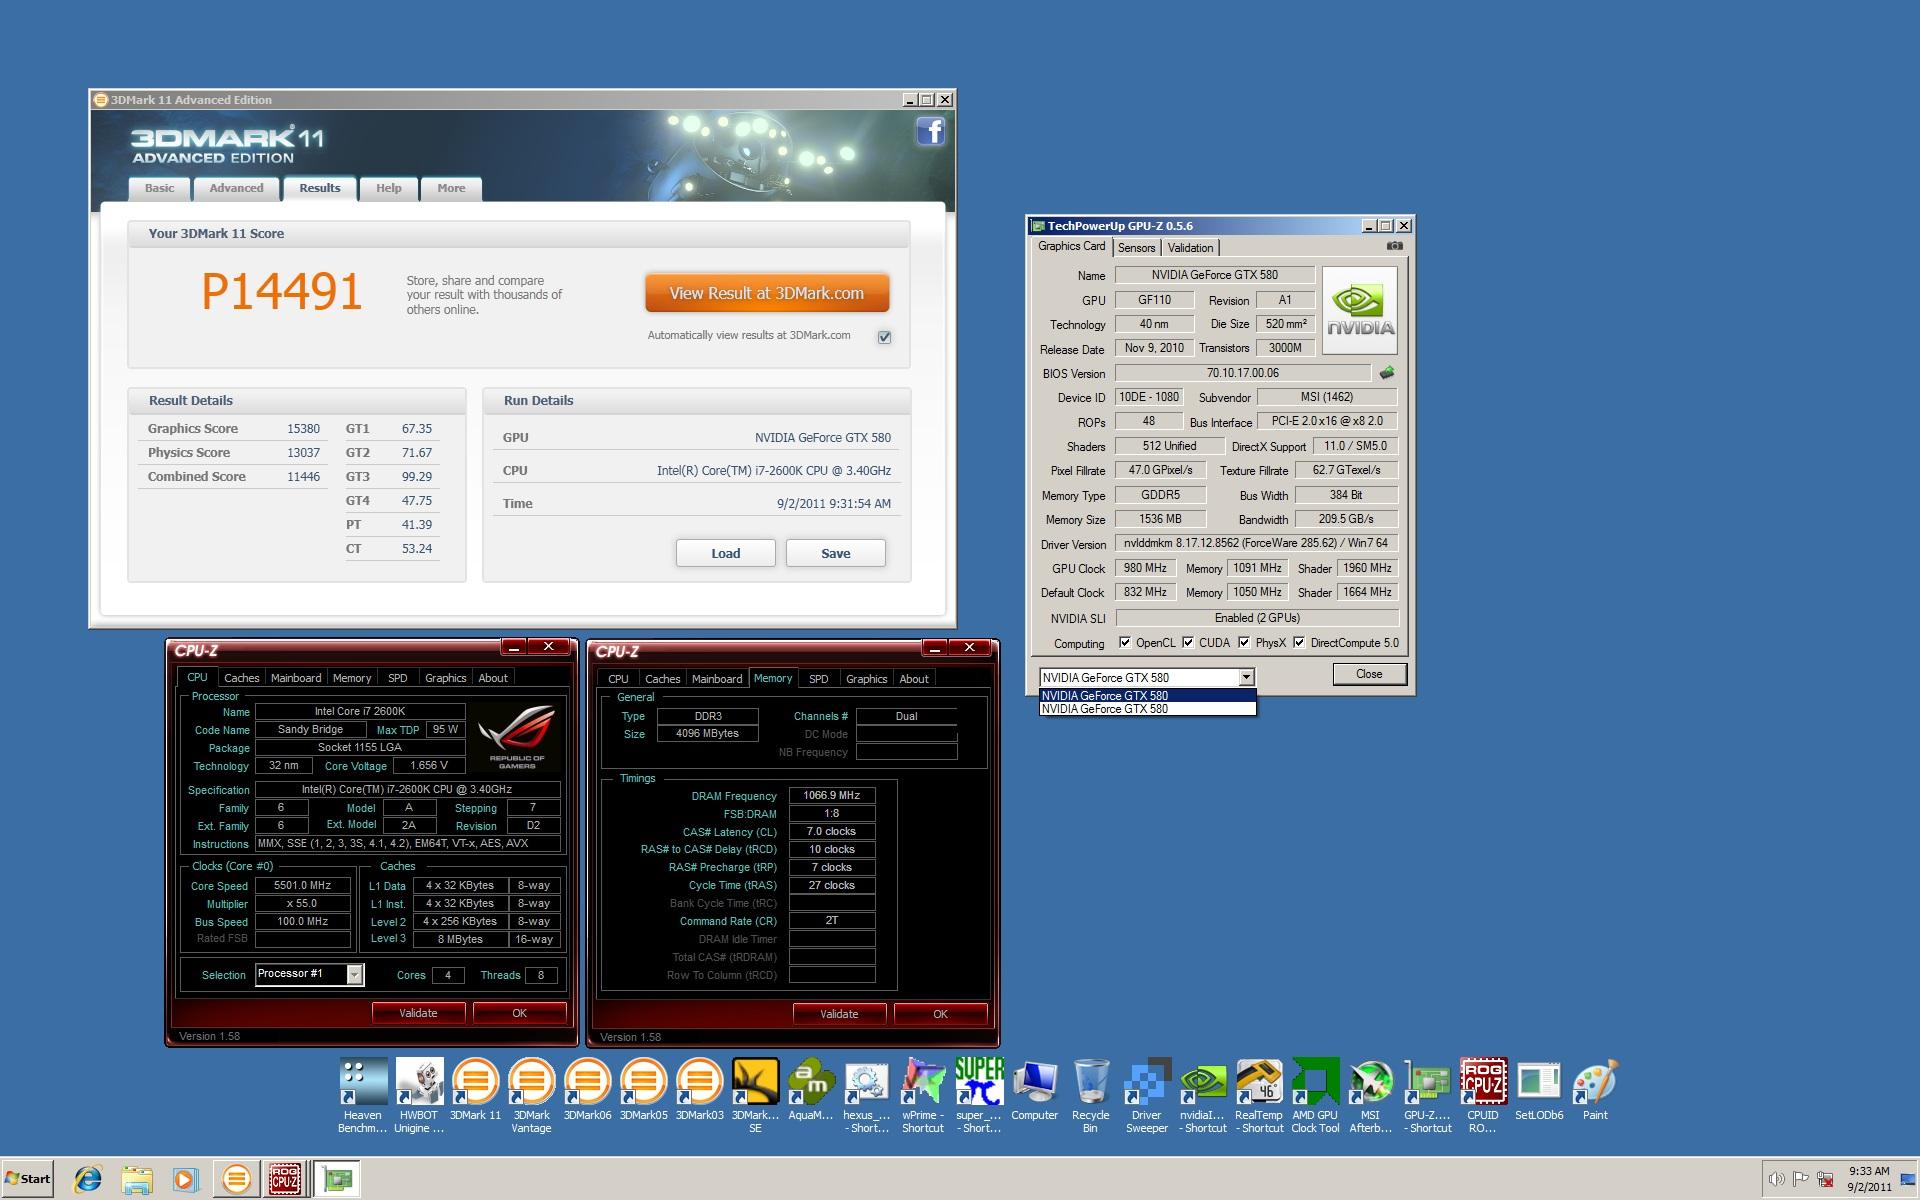This screenshot has height=1200, width=1920.
Task: Select the highlighted first GeForce GTX 580 entry
Action: [1147, 696]
